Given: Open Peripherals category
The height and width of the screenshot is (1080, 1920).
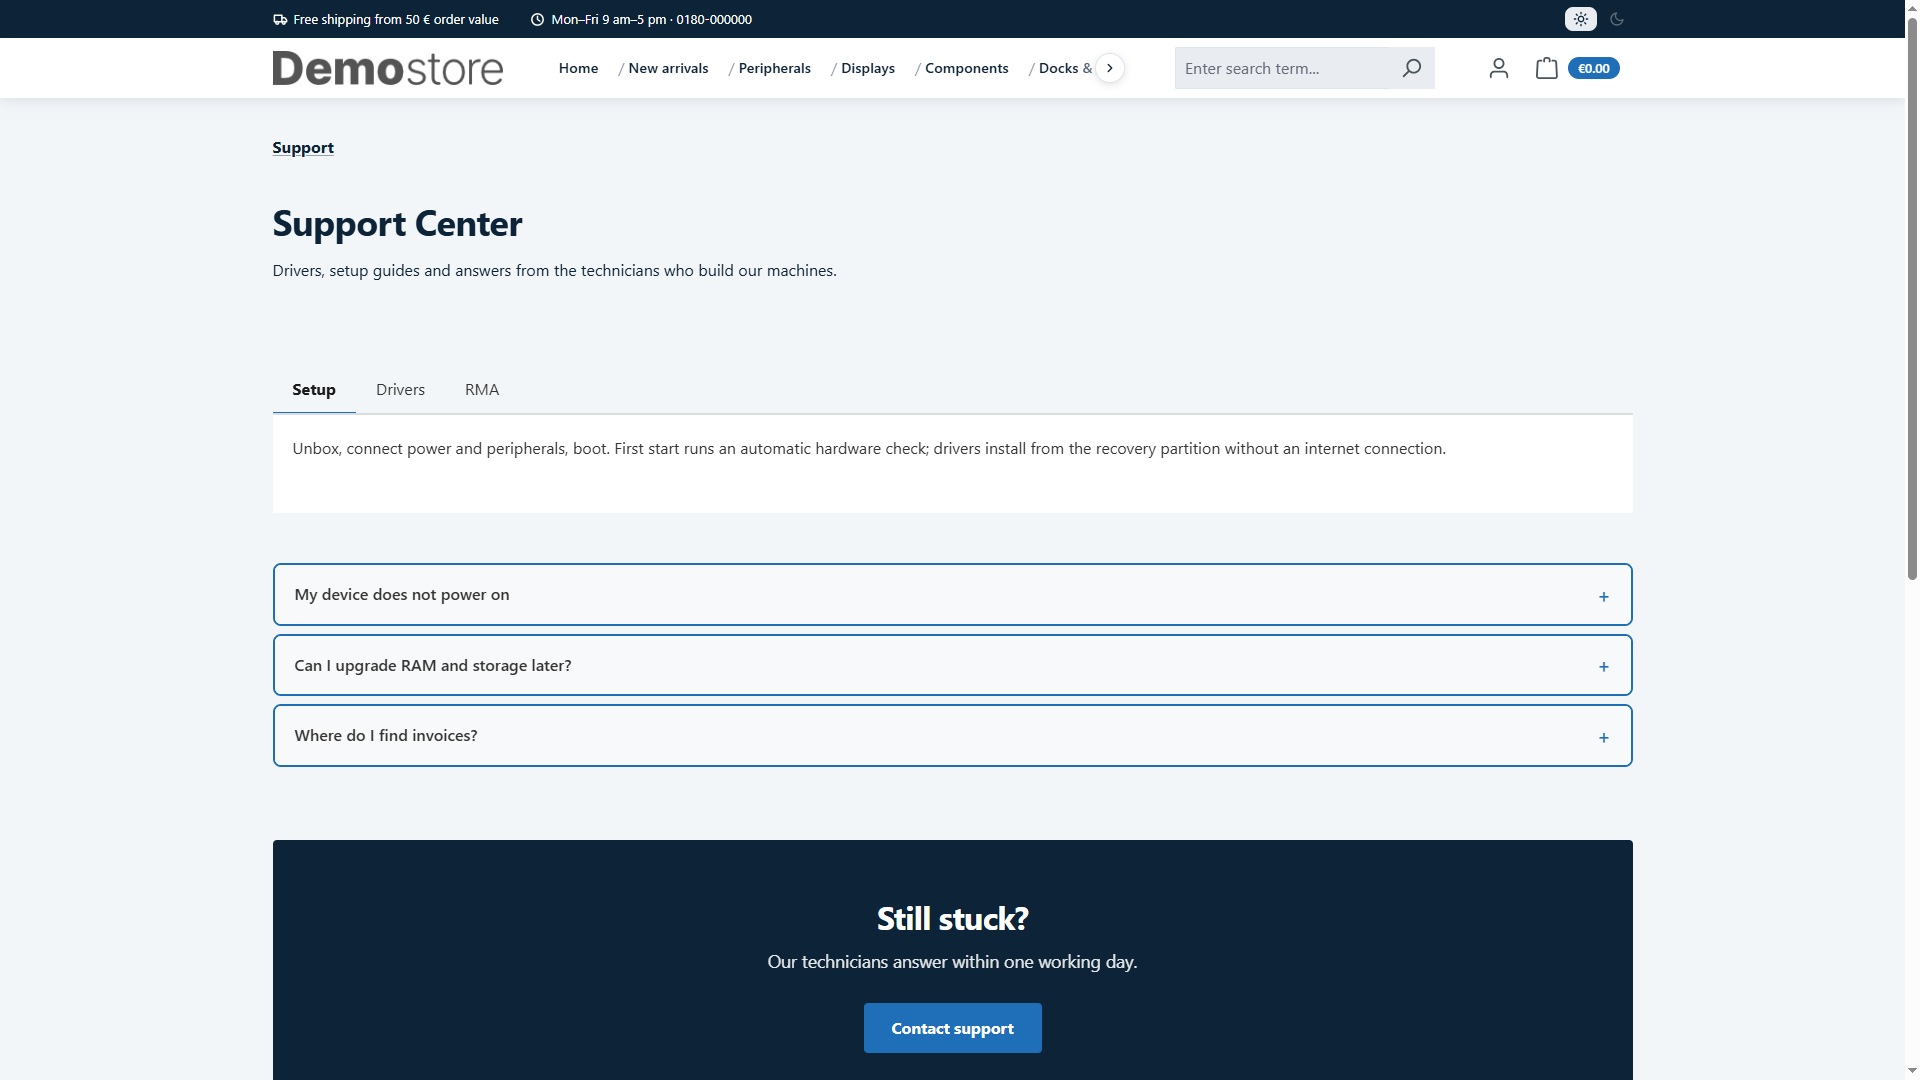Looking at the screenshot, I should (x=774, y=68).
